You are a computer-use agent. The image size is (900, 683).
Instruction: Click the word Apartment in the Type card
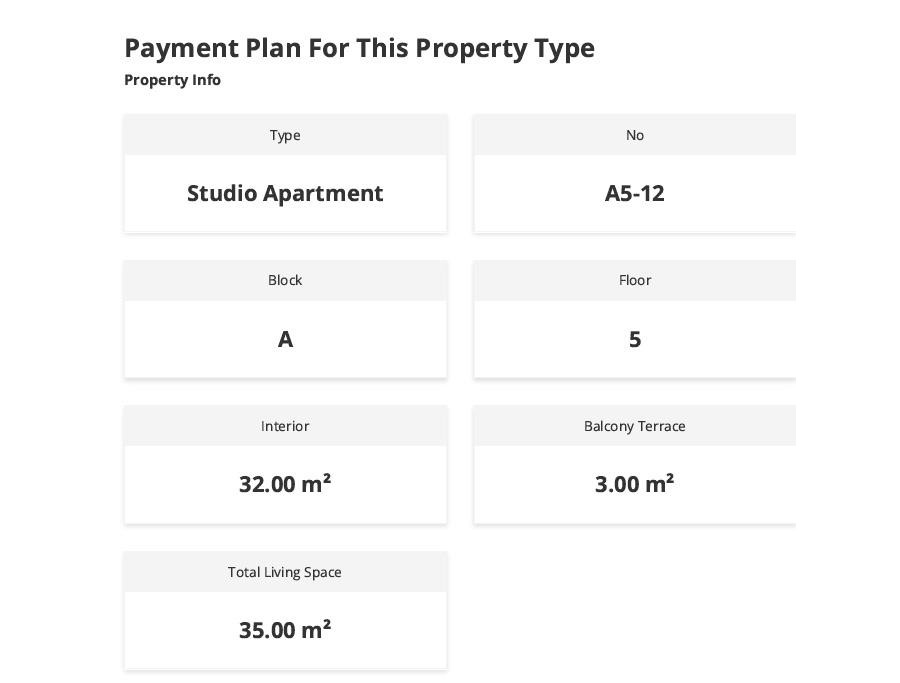pyautogui.click(x=323, y=194)
